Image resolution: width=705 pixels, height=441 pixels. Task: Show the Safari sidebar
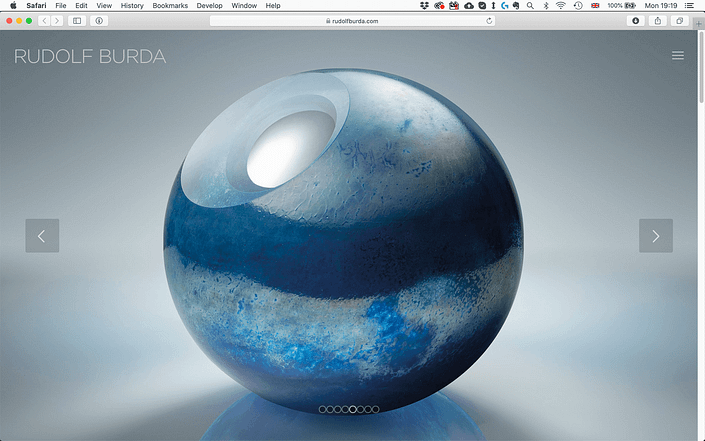77,21
